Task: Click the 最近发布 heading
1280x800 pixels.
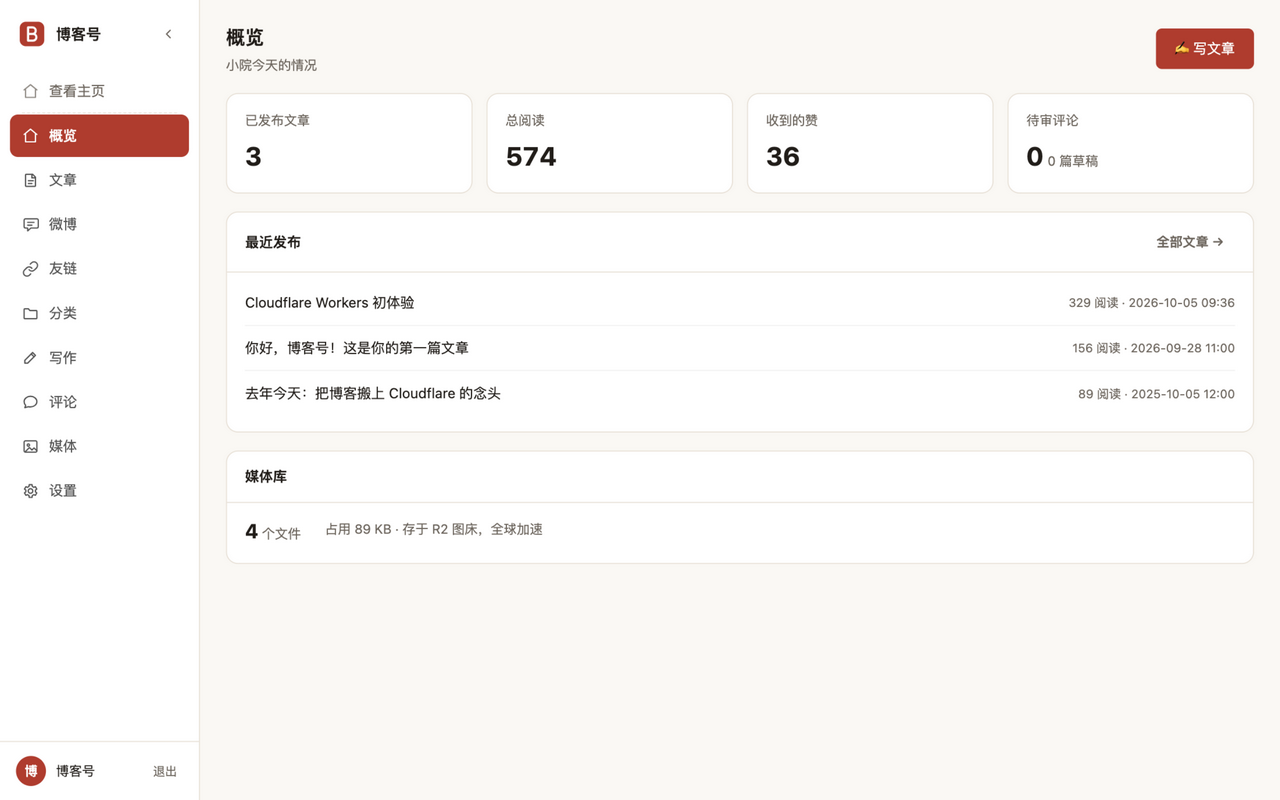Action: (x=273, y=242)
